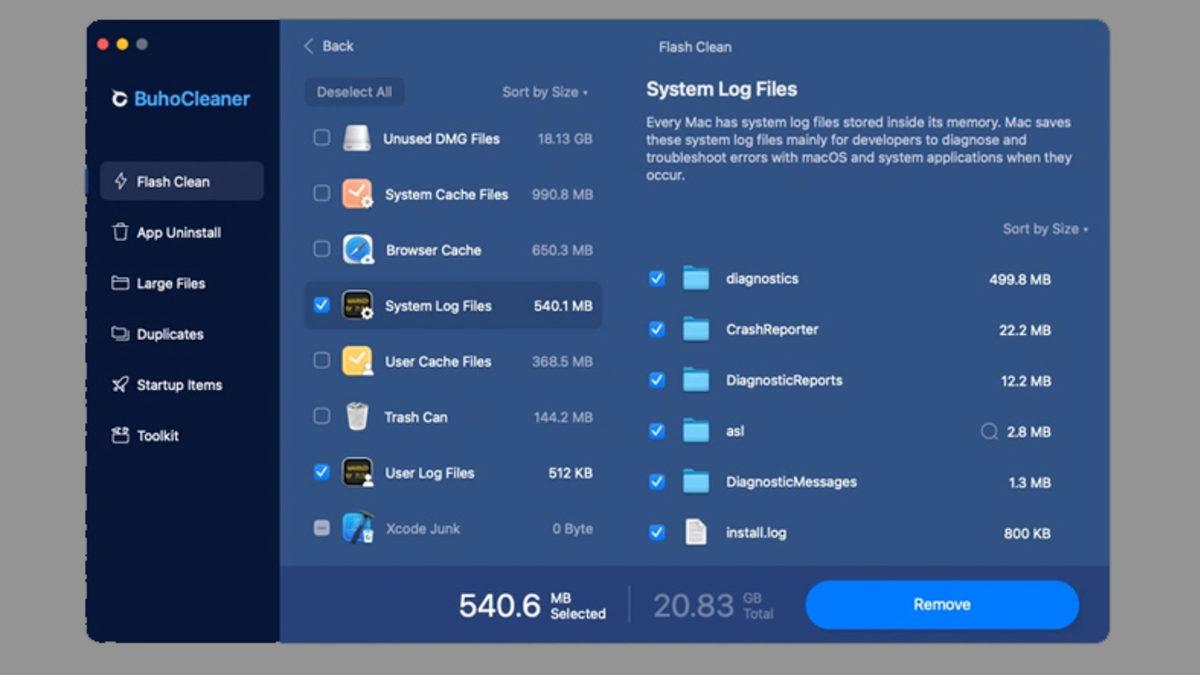The width and height of the screenshot is (1200, 675).
Task: Open the right Sort by Size dropdown
Action: 1042,228
